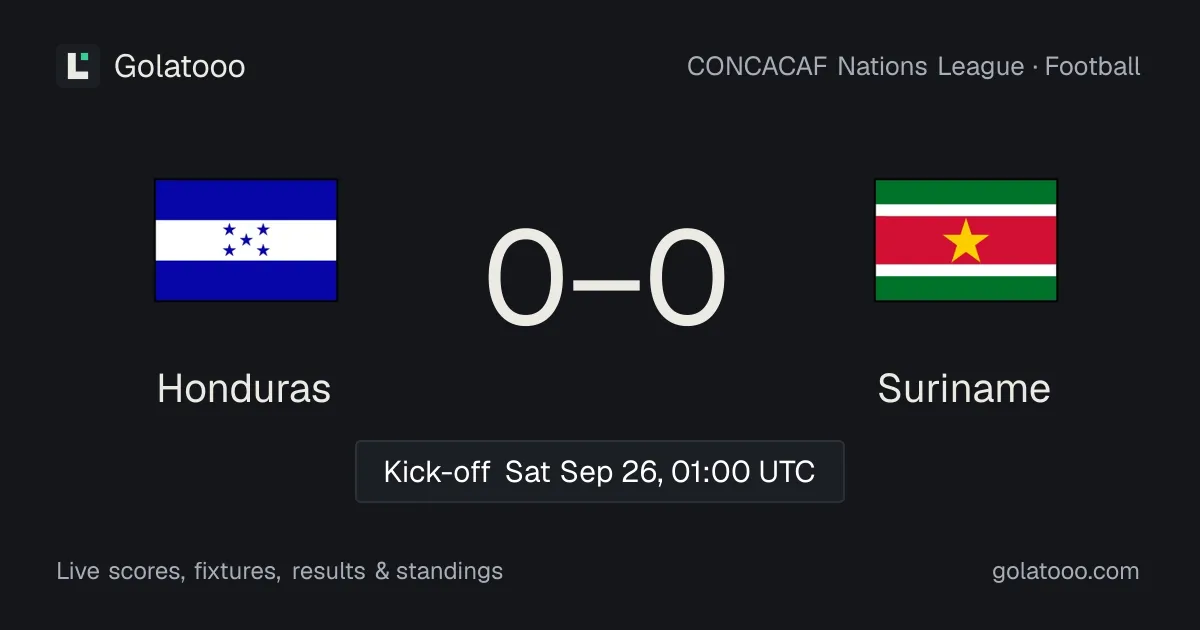Visit the golatooo.com link

point(1066,571)
